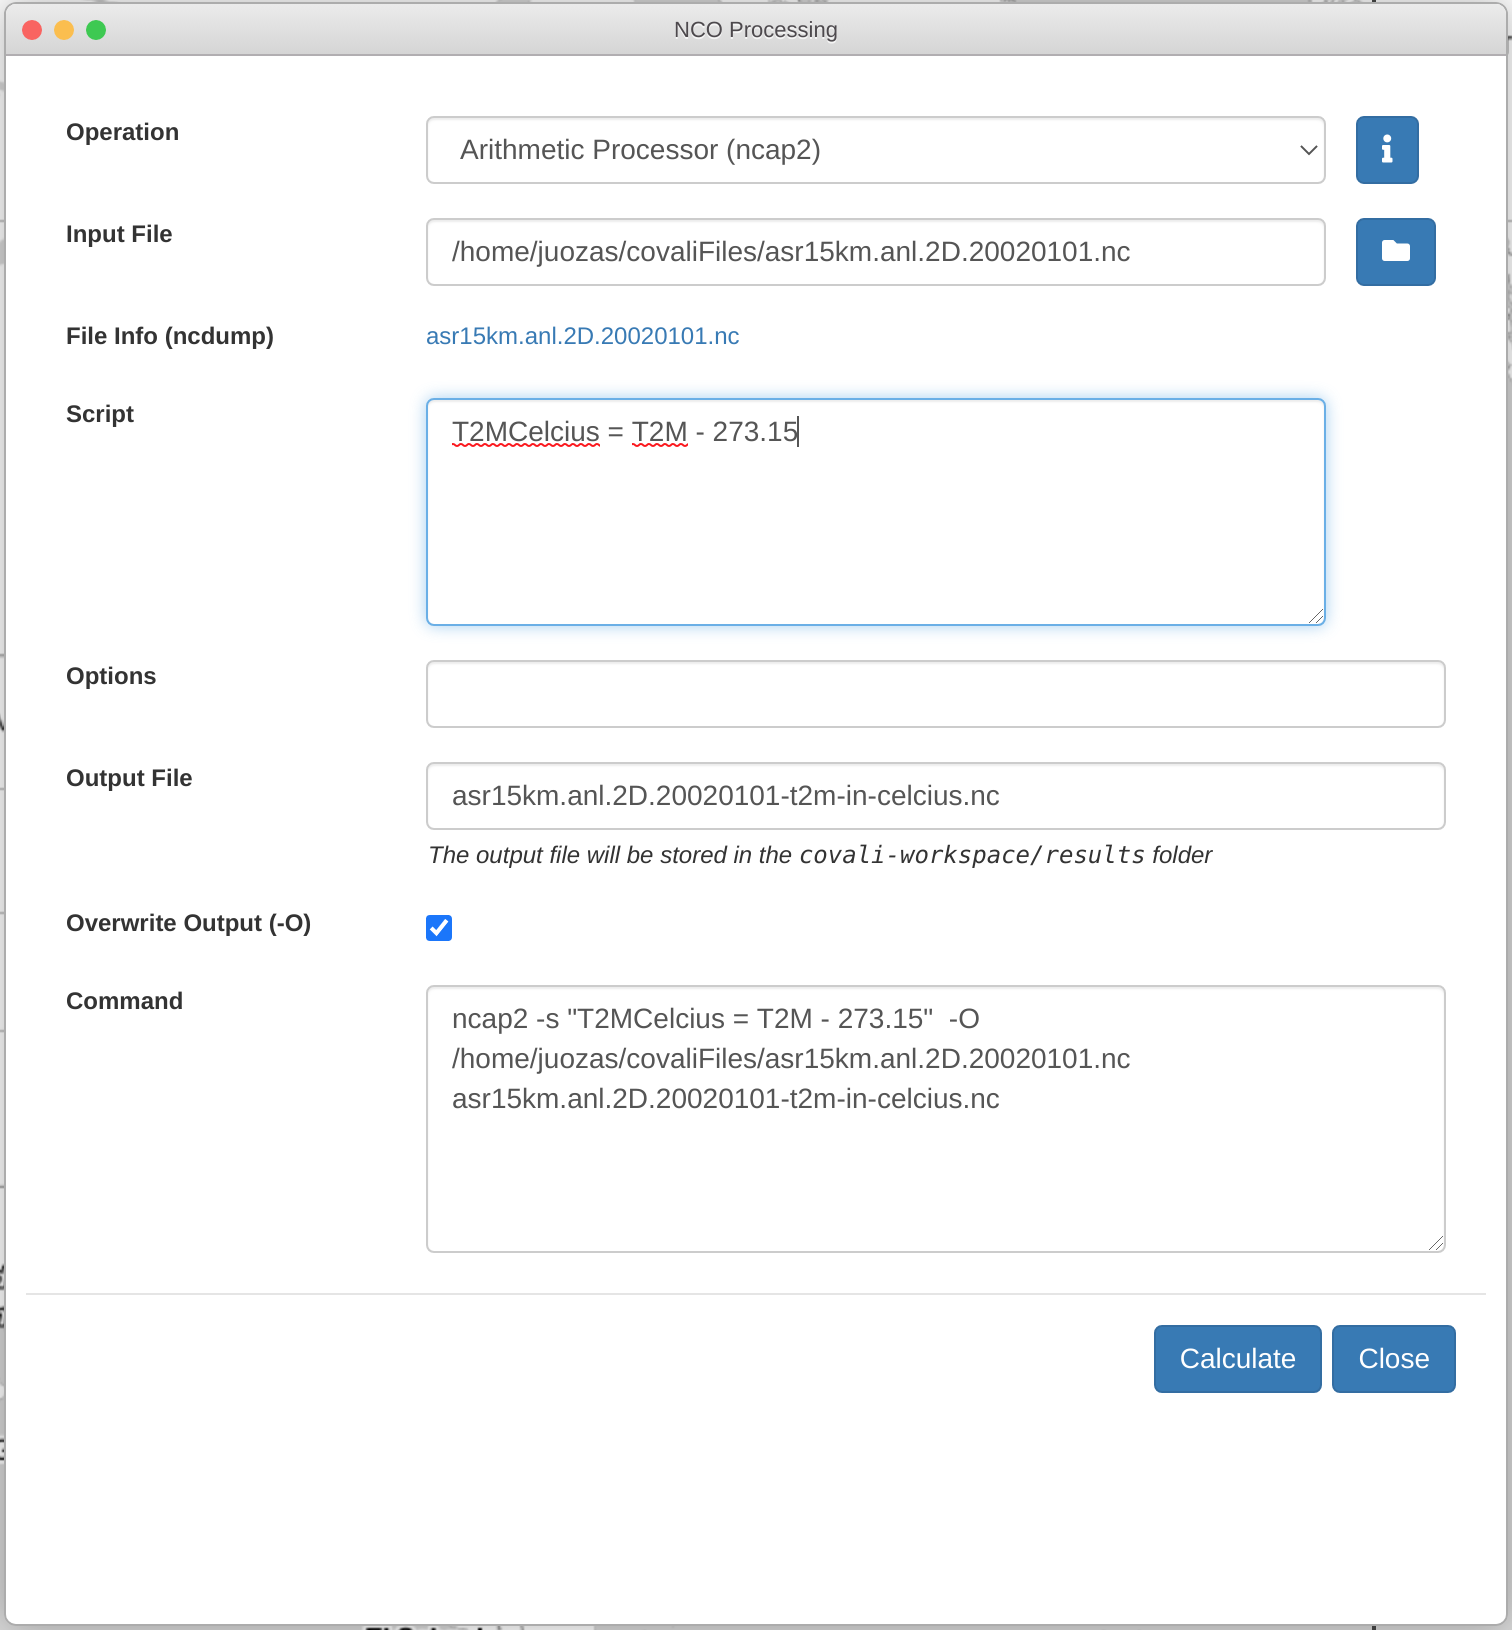
Task: Minimize window with yellow traffic light
Action: pos(64,30)
